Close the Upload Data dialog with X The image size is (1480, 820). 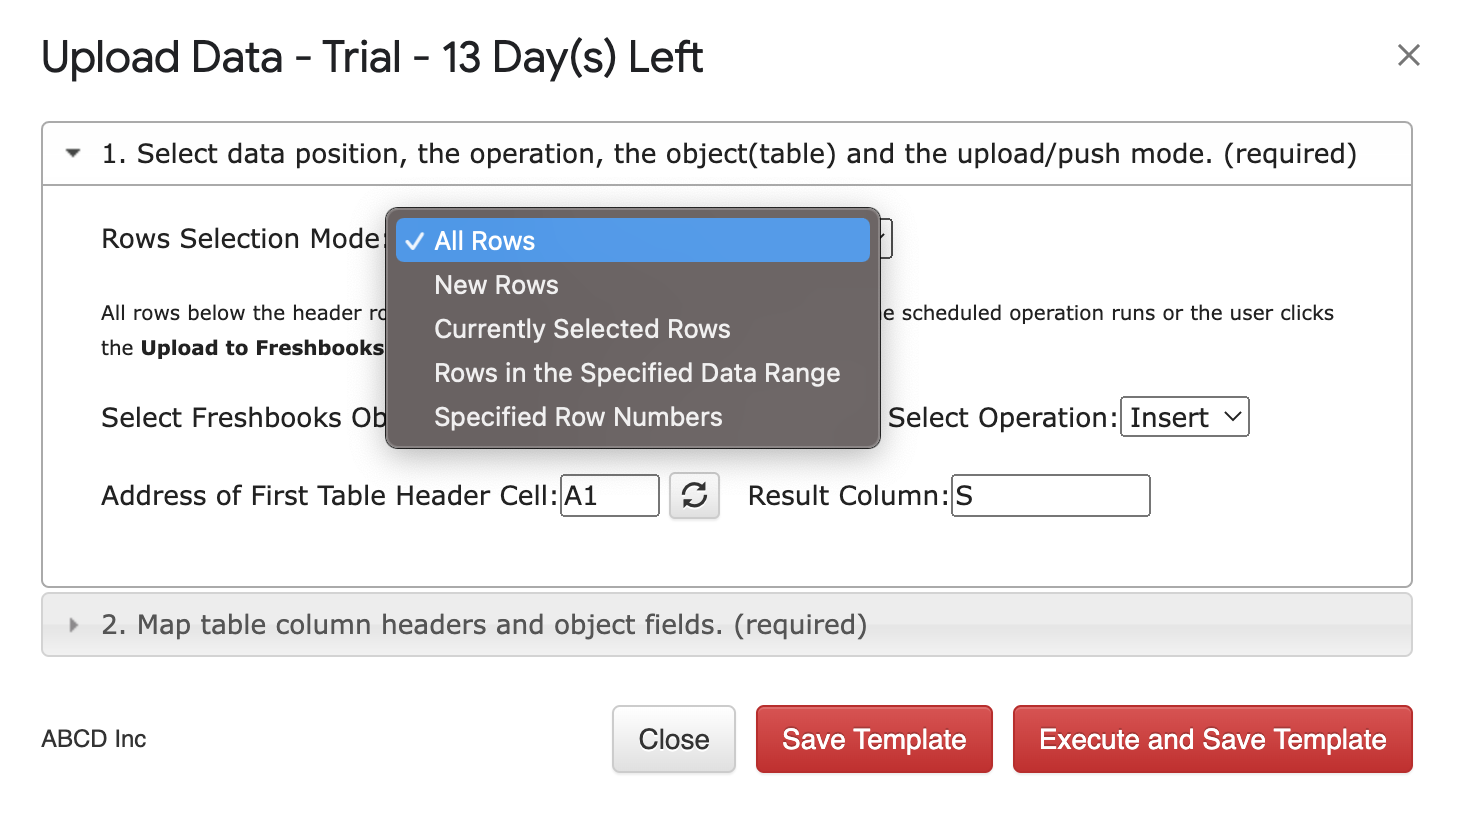(x=1408, y=55)
